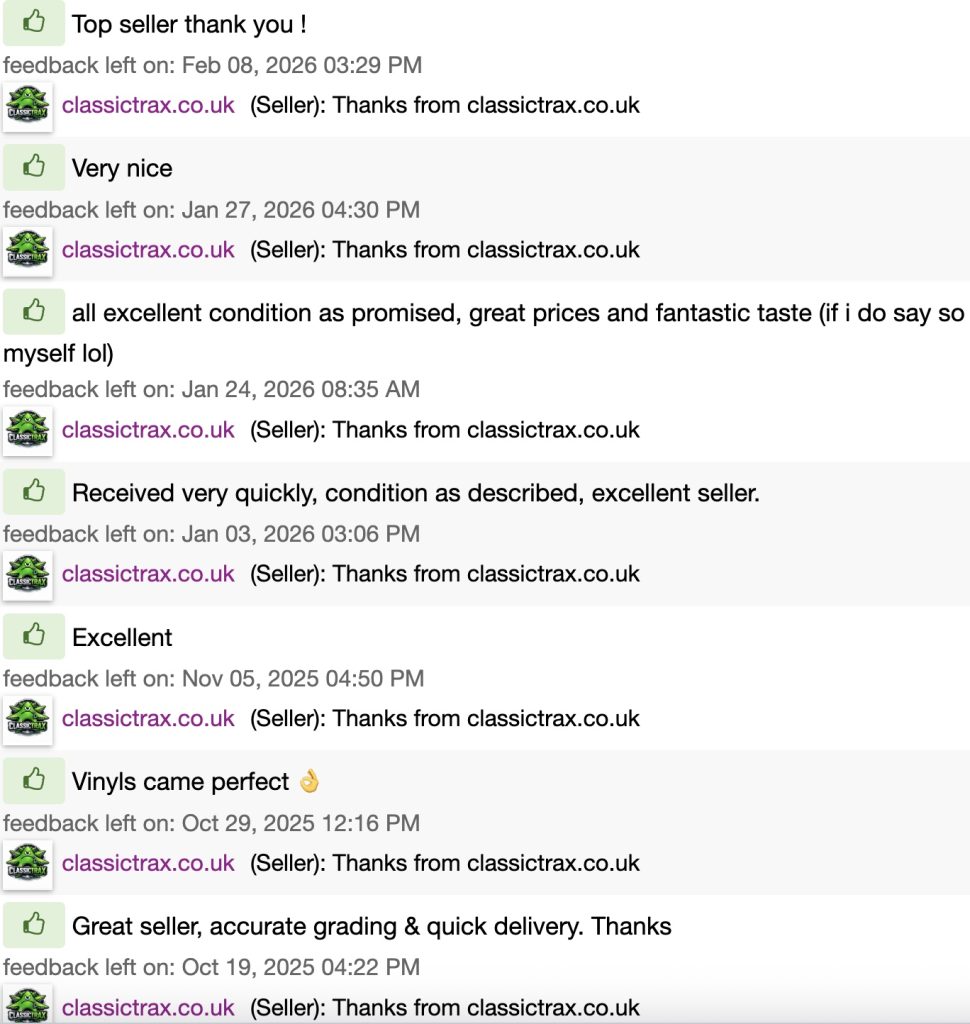
Task: Open classictrax.co.uk link under Nov 05 feedback
Action: coord(148,718)
